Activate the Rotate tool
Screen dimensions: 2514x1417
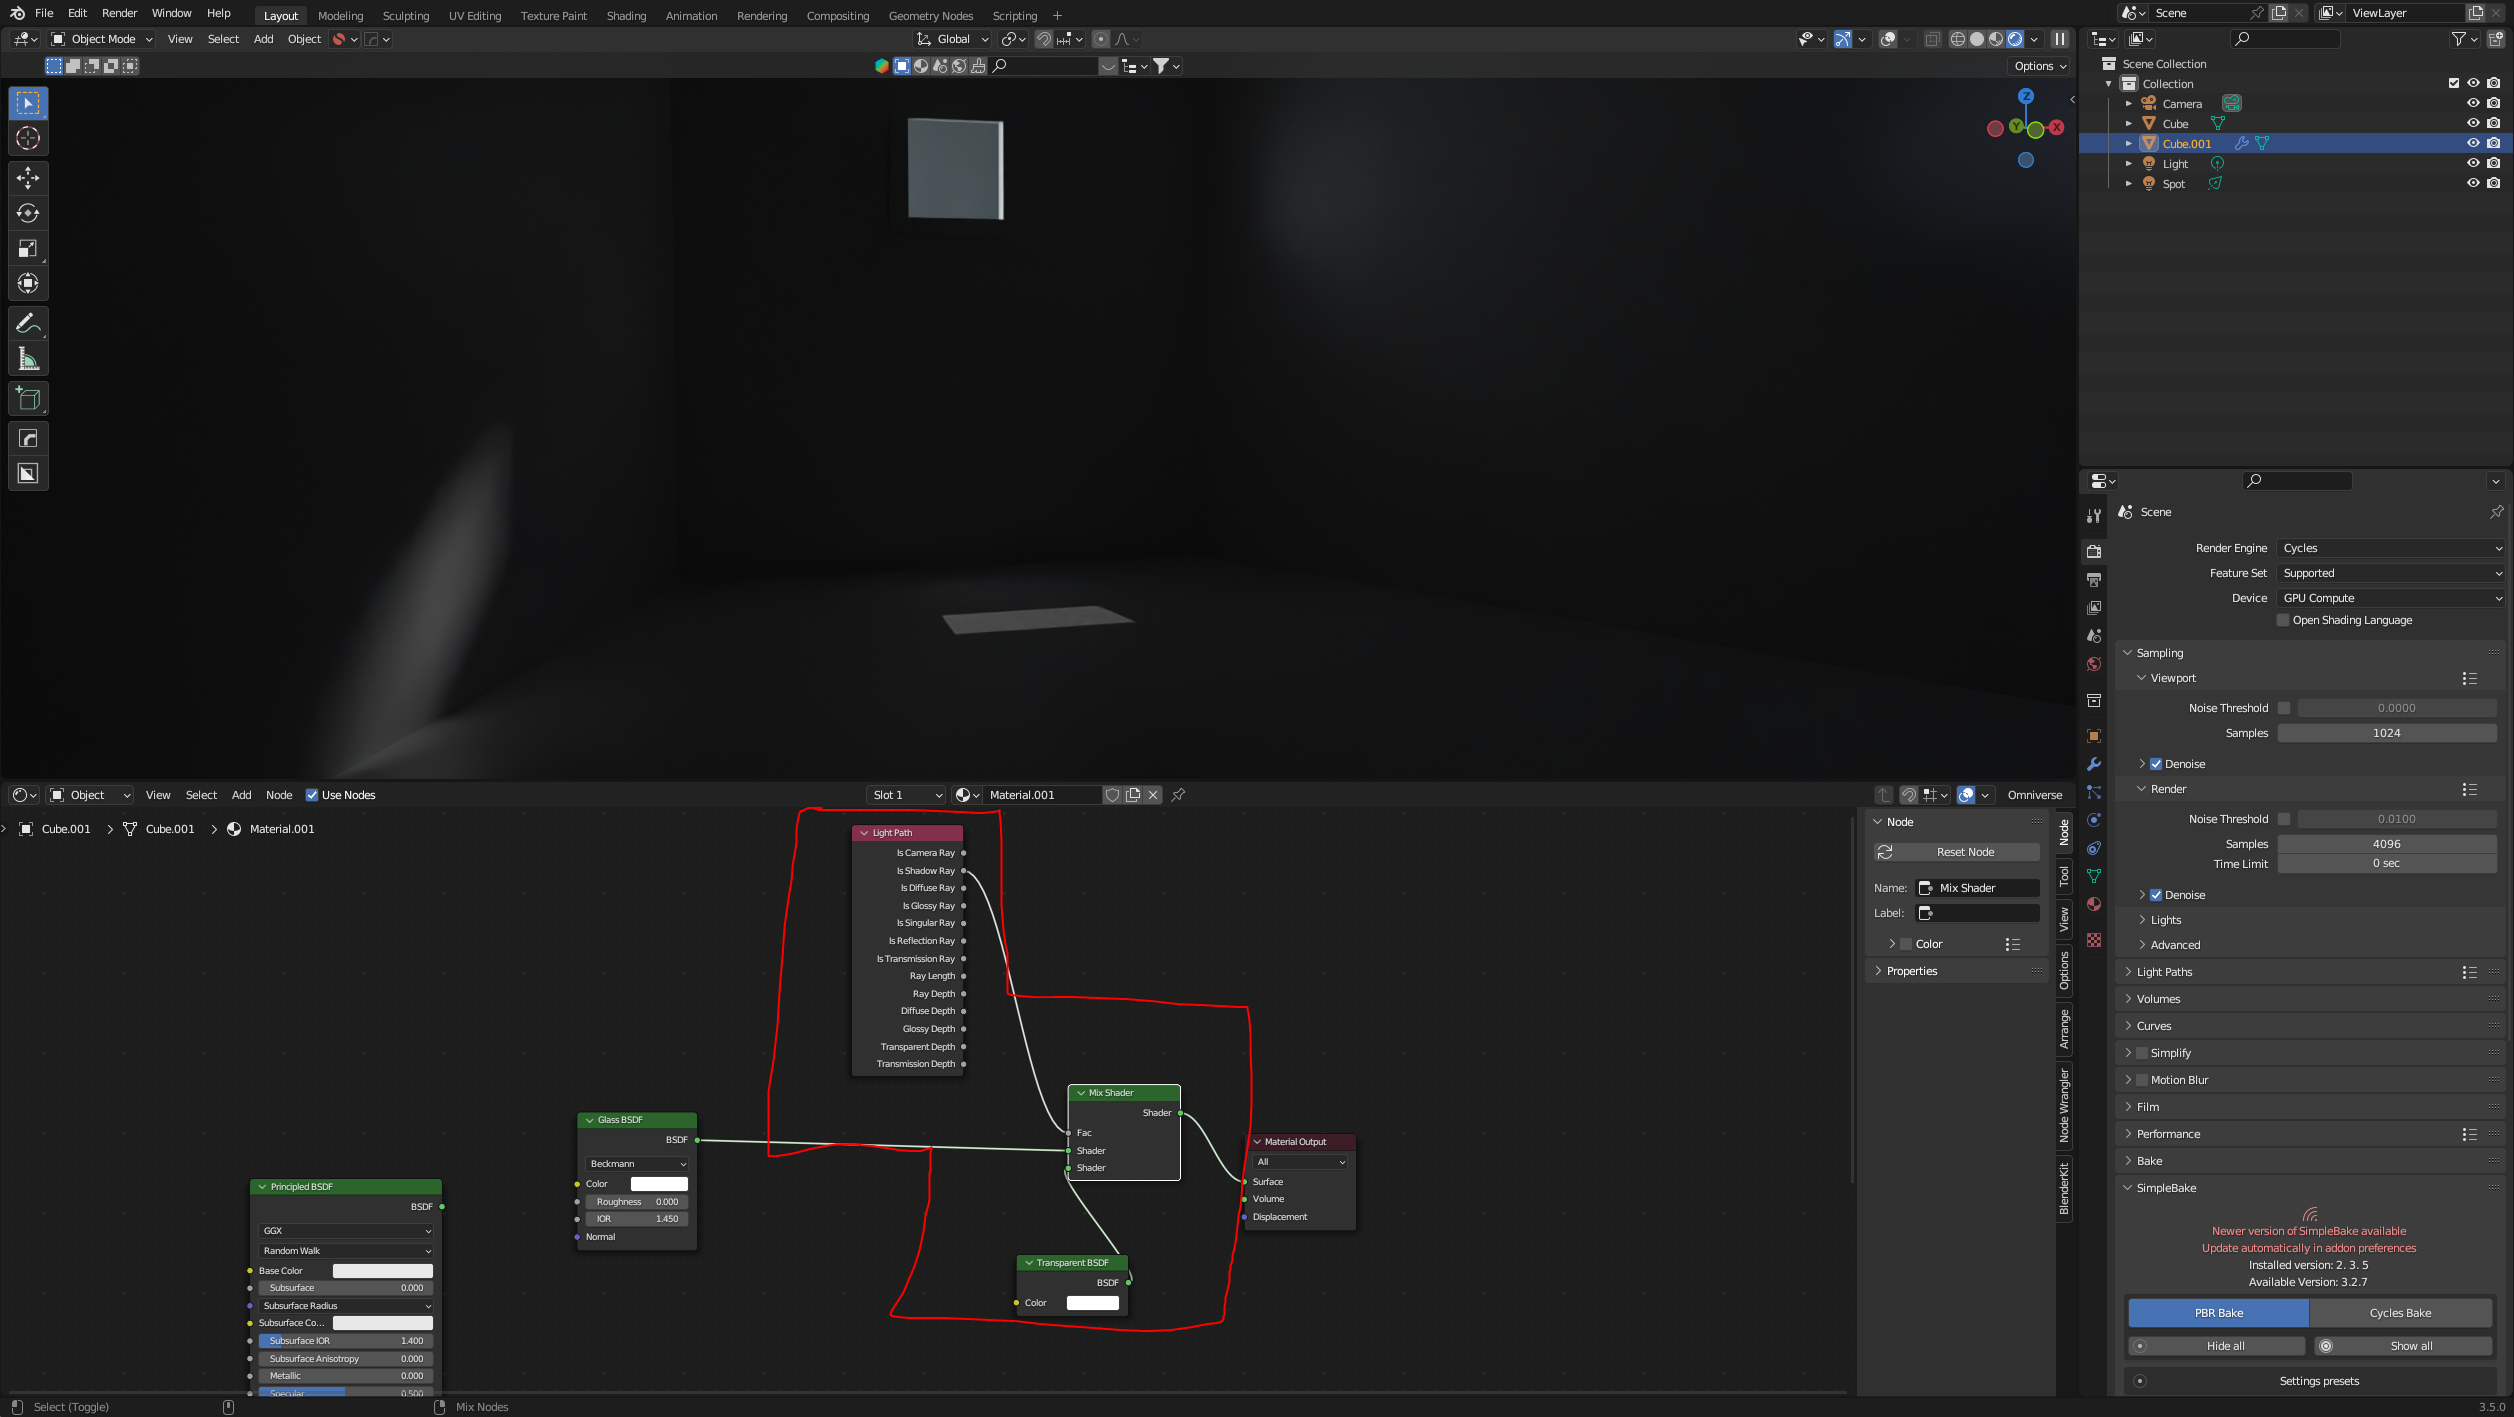pos(28,213)
